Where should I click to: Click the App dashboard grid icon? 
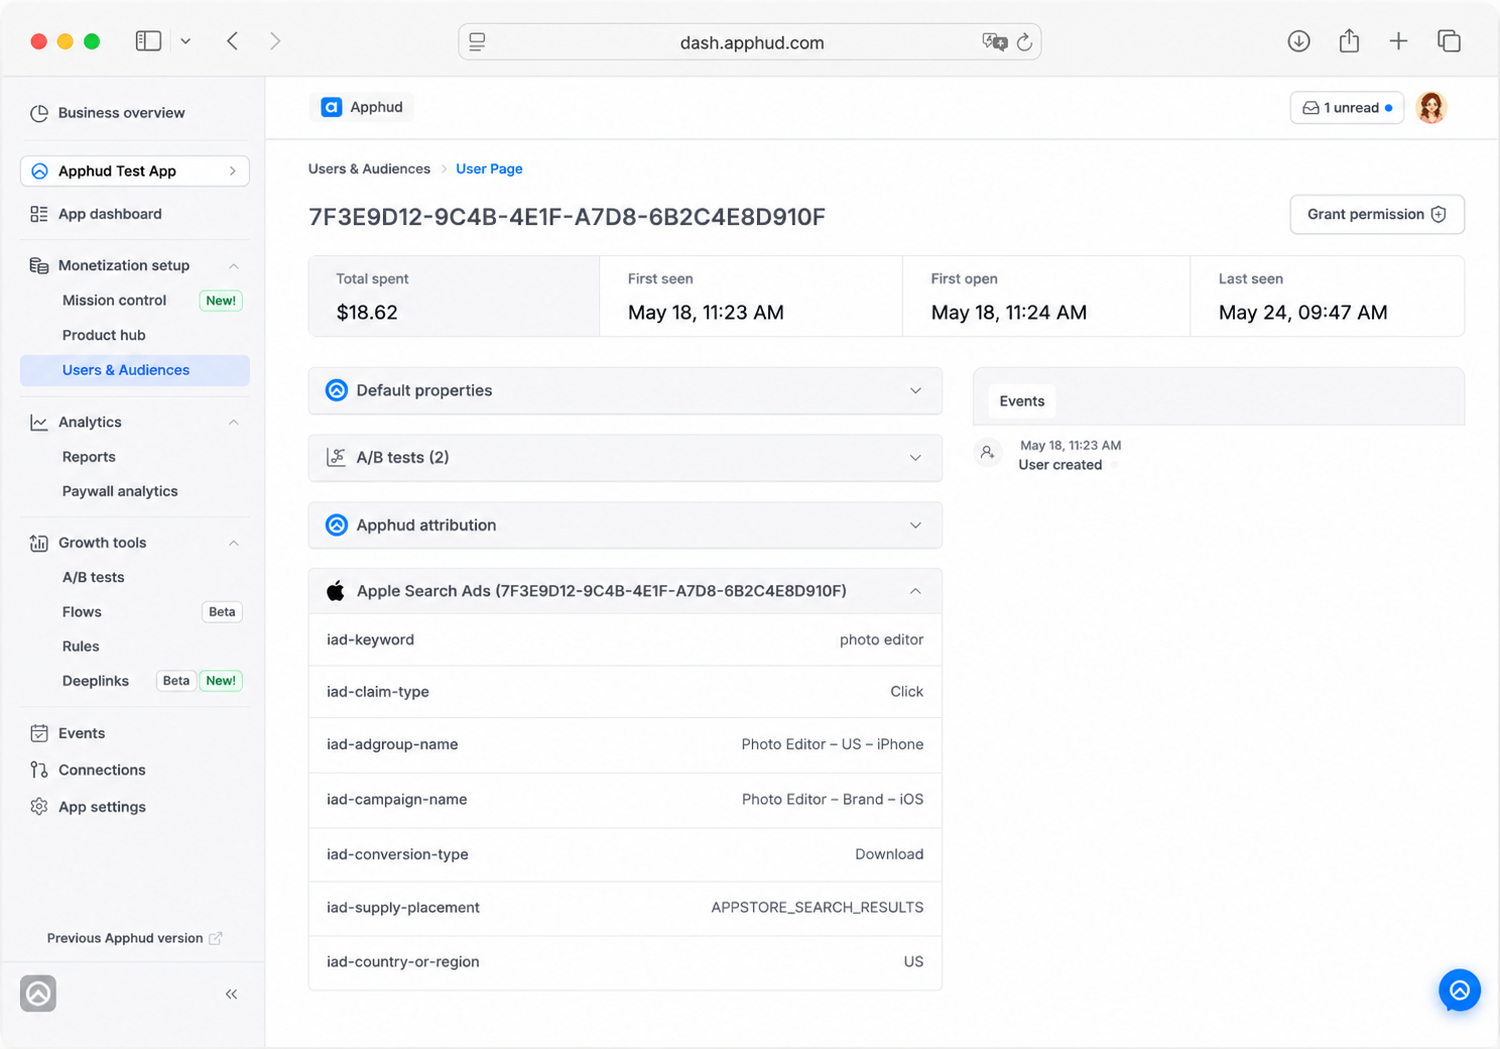39,214
